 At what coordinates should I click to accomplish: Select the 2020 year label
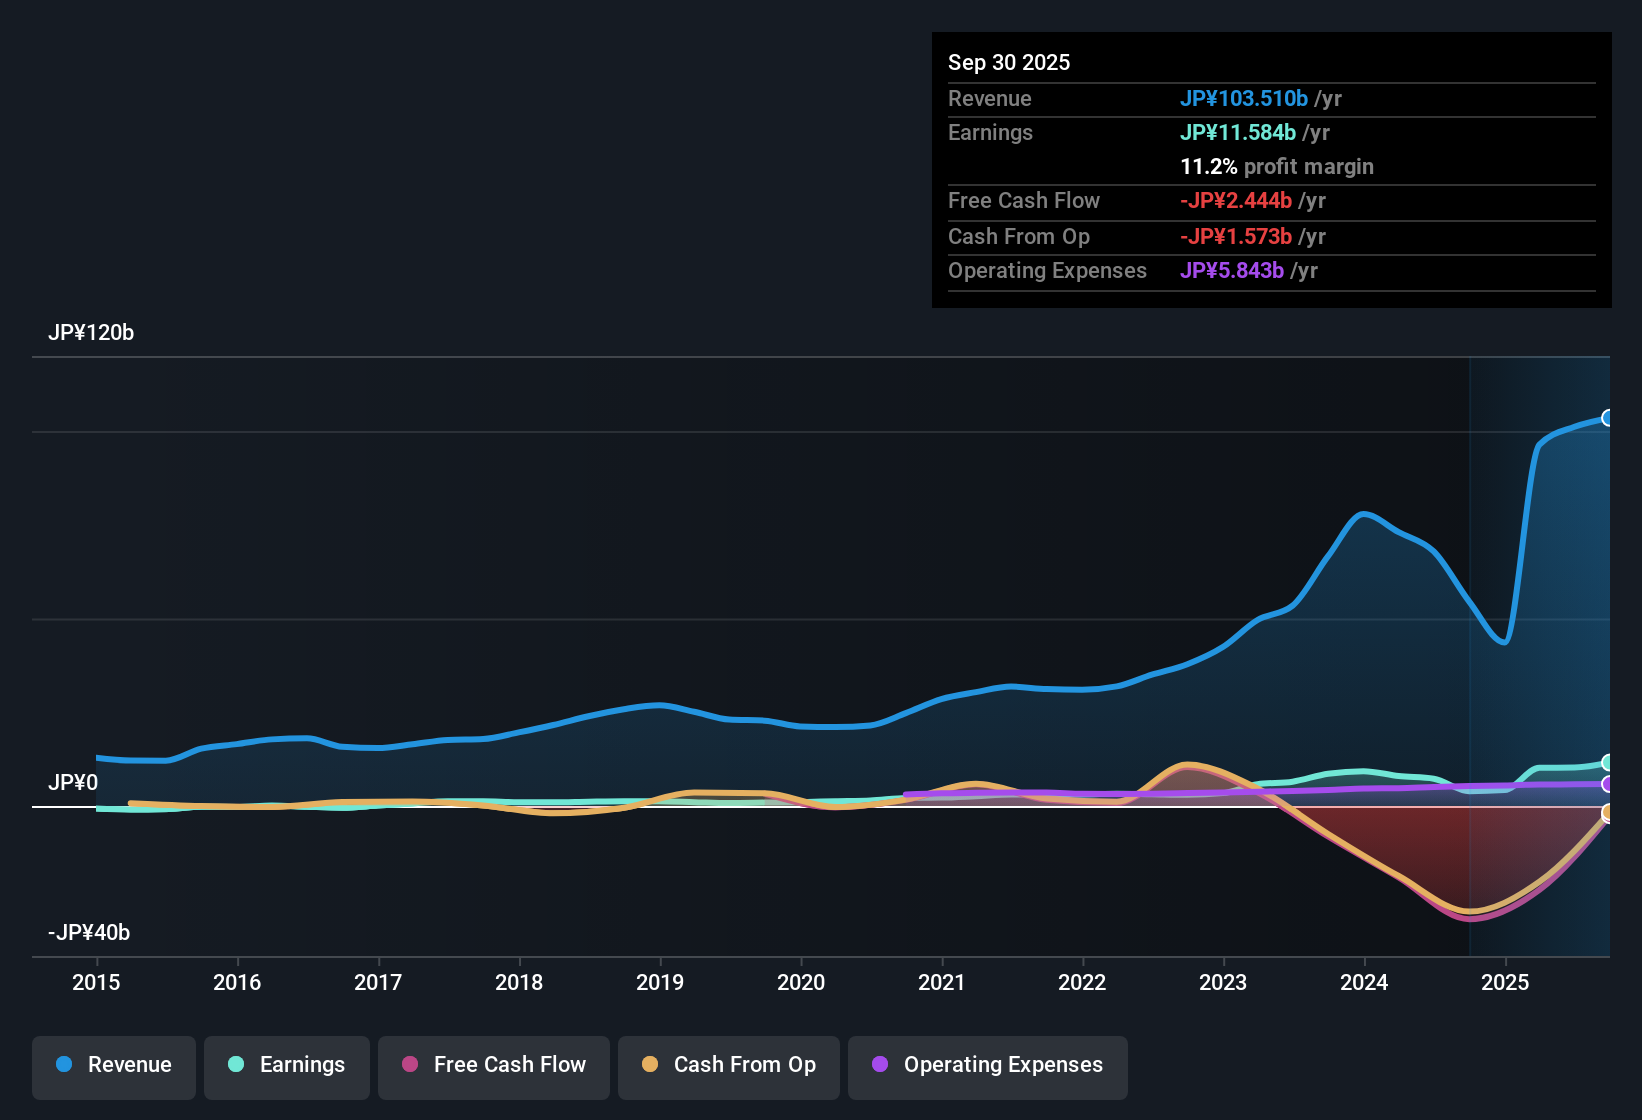[801, 983]
